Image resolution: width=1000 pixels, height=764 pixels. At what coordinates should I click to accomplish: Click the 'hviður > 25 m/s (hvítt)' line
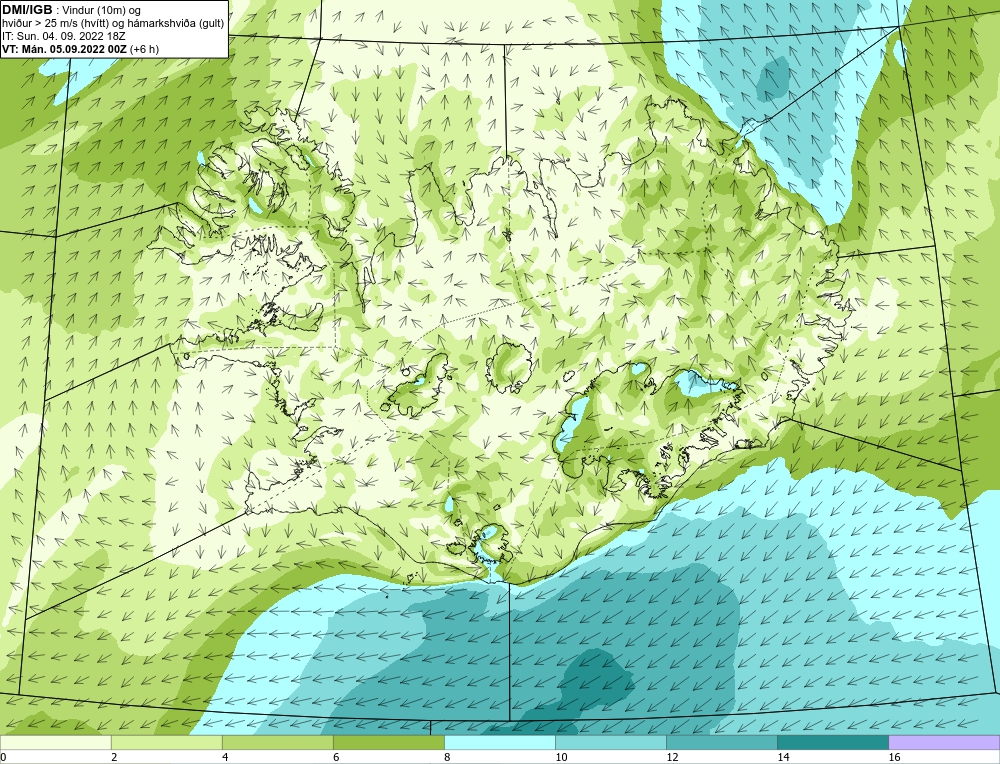click(x=114, y=24)
